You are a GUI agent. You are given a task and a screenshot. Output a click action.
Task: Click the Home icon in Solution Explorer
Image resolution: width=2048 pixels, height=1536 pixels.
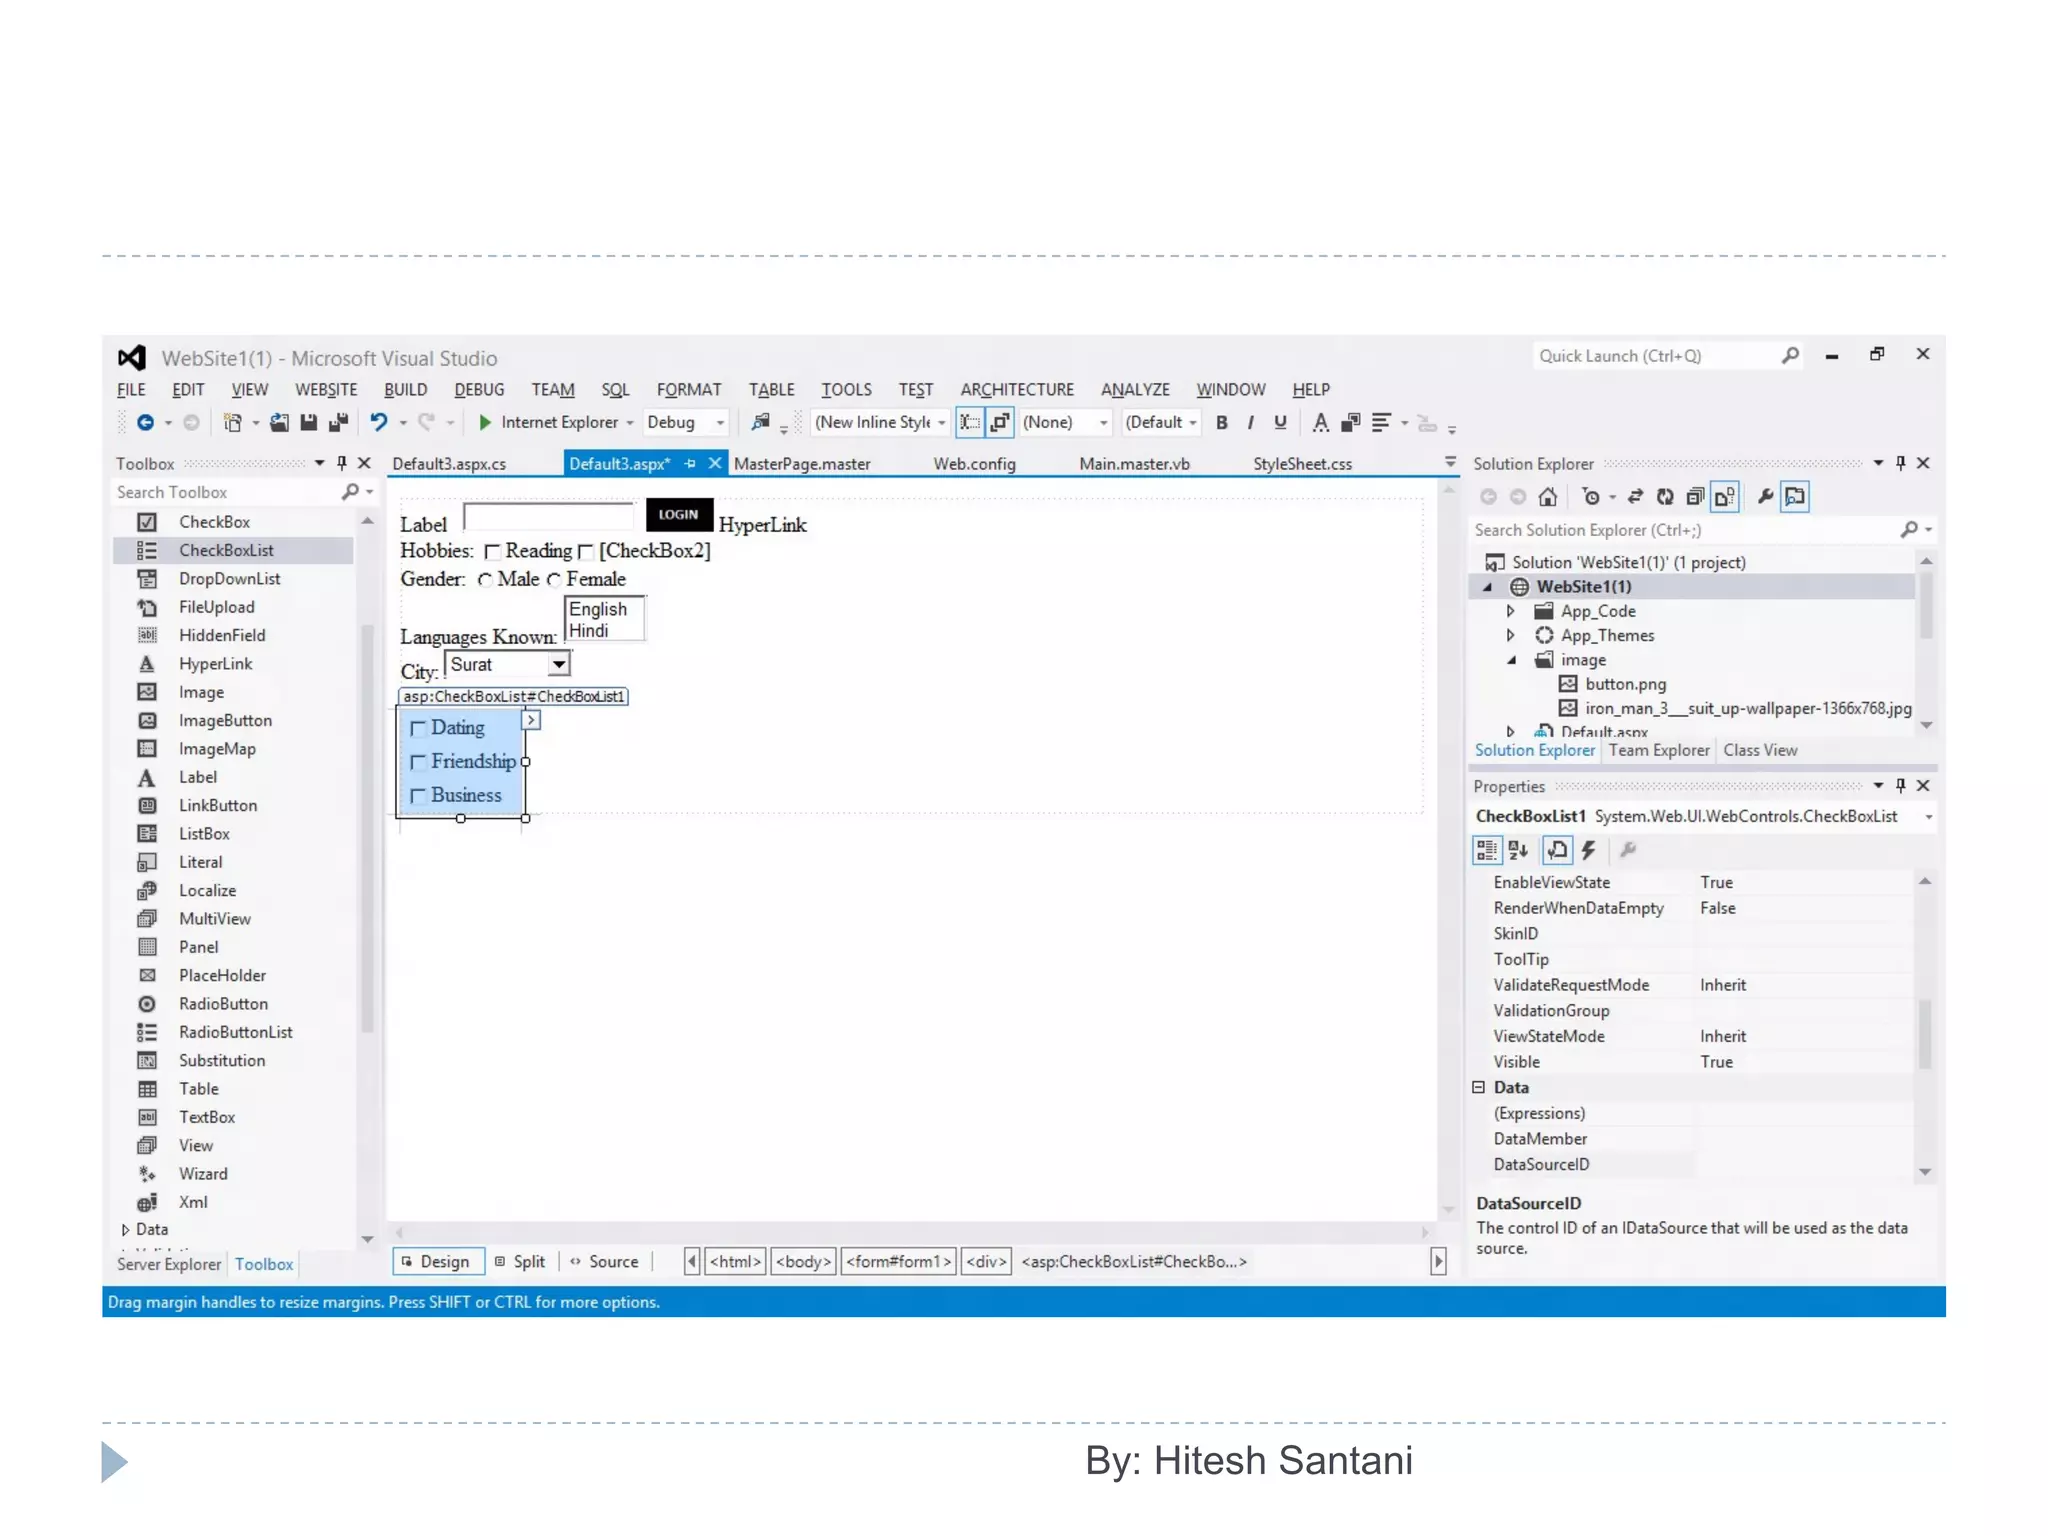tap(1547, 497)
